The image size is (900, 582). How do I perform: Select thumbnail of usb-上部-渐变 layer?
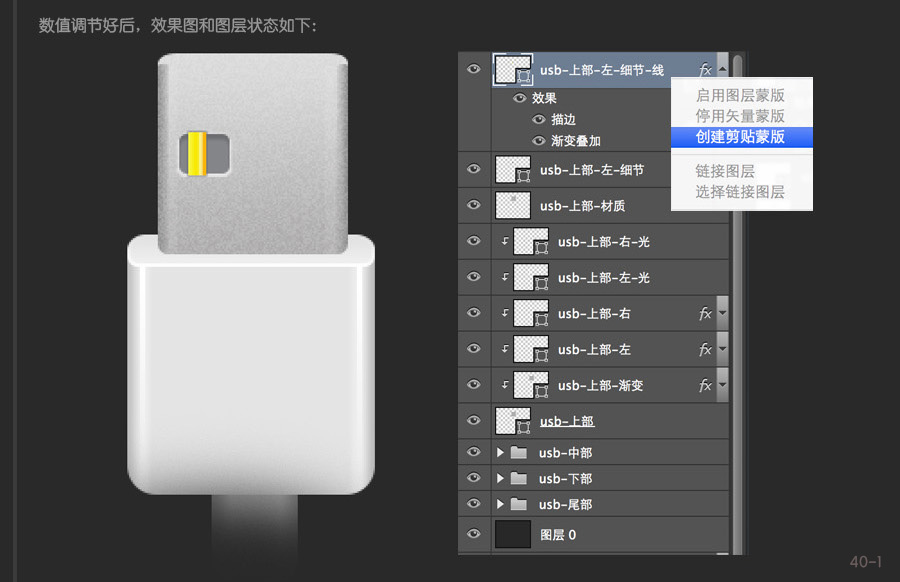click(x=531, y=385)
